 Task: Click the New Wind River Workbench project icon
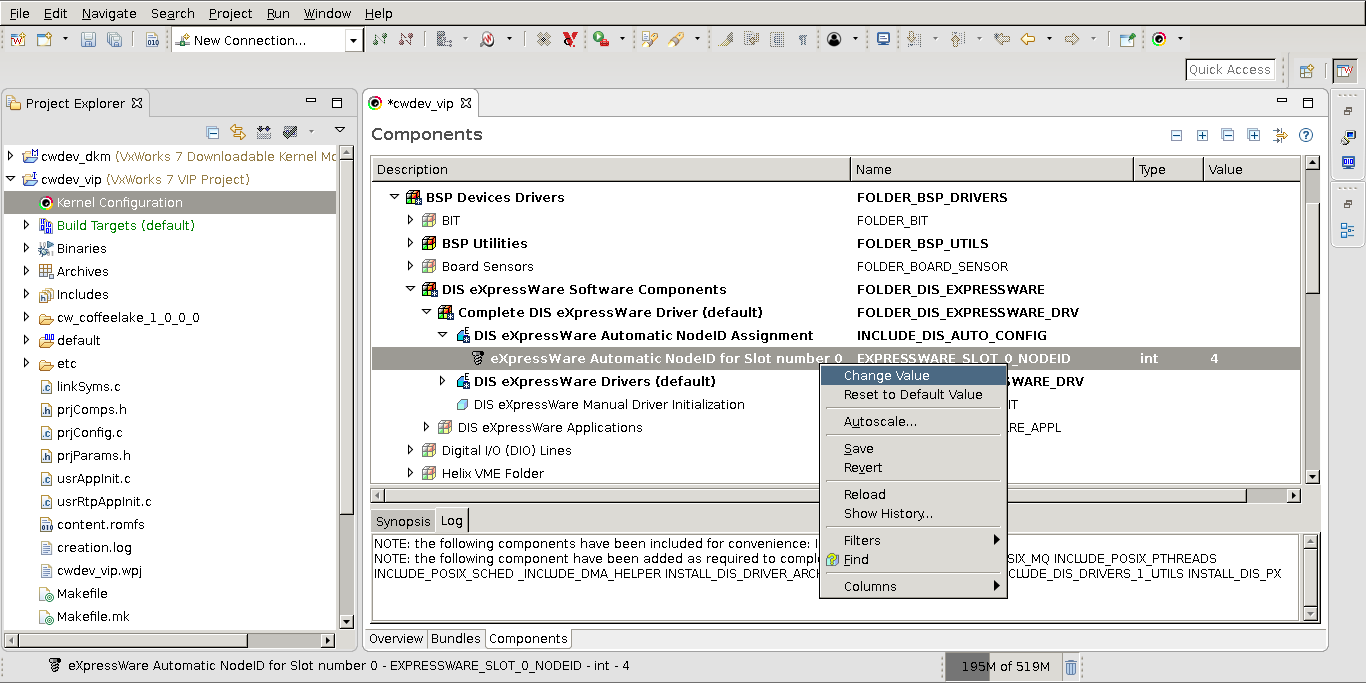19,40
